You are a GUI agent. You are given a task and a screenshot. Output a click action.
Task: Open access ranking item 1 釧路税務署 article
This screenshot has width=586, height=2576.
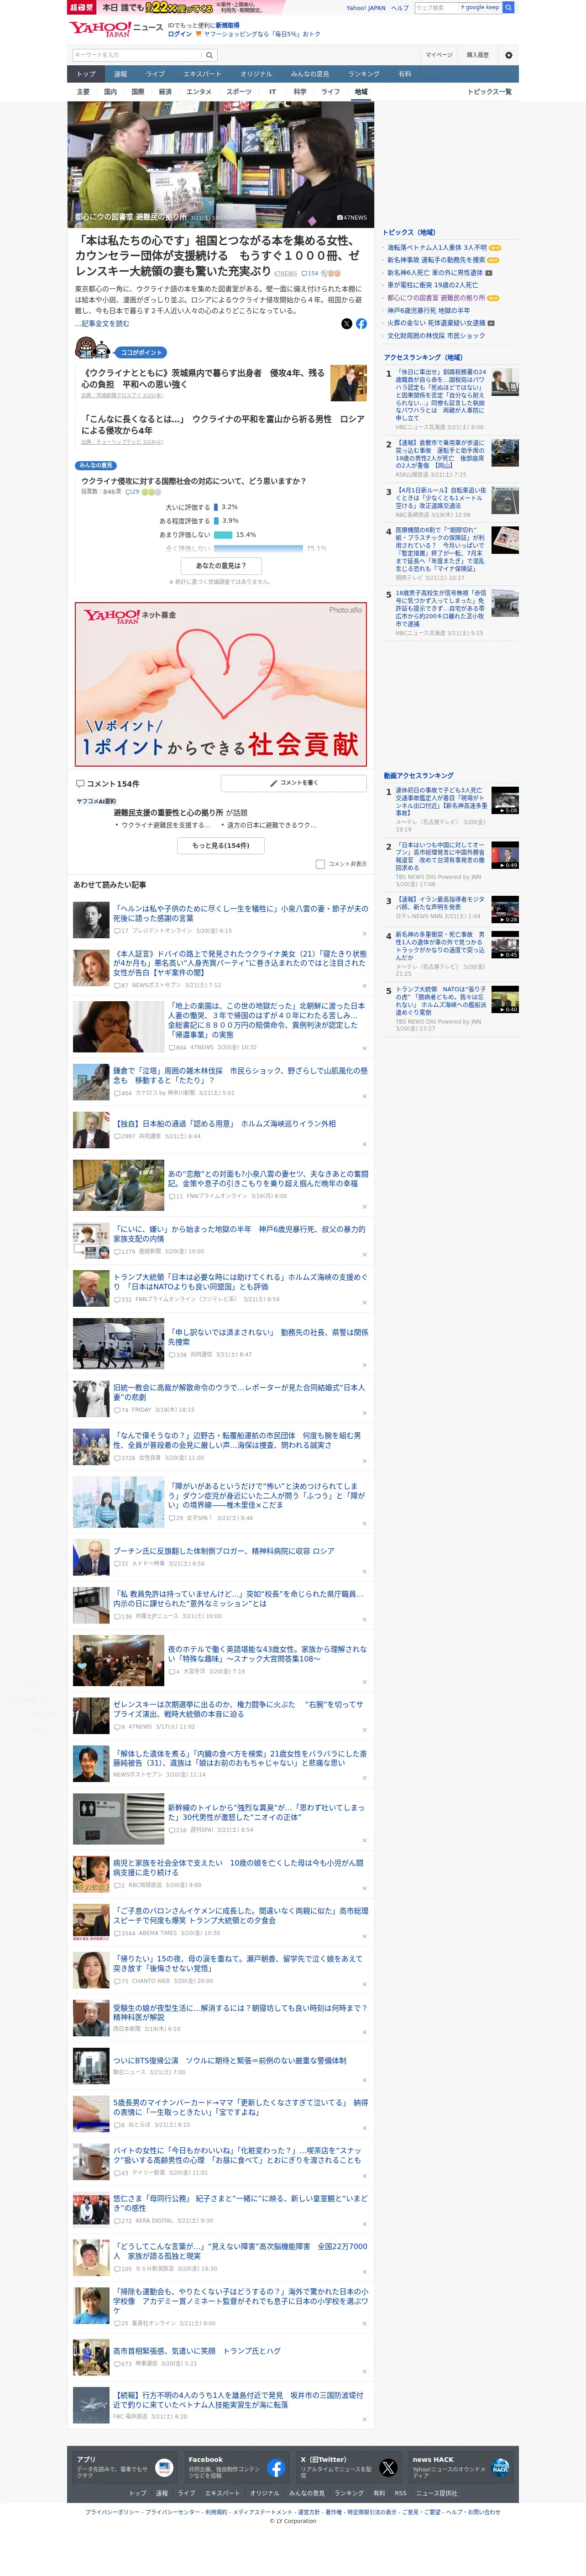[440, 395]
